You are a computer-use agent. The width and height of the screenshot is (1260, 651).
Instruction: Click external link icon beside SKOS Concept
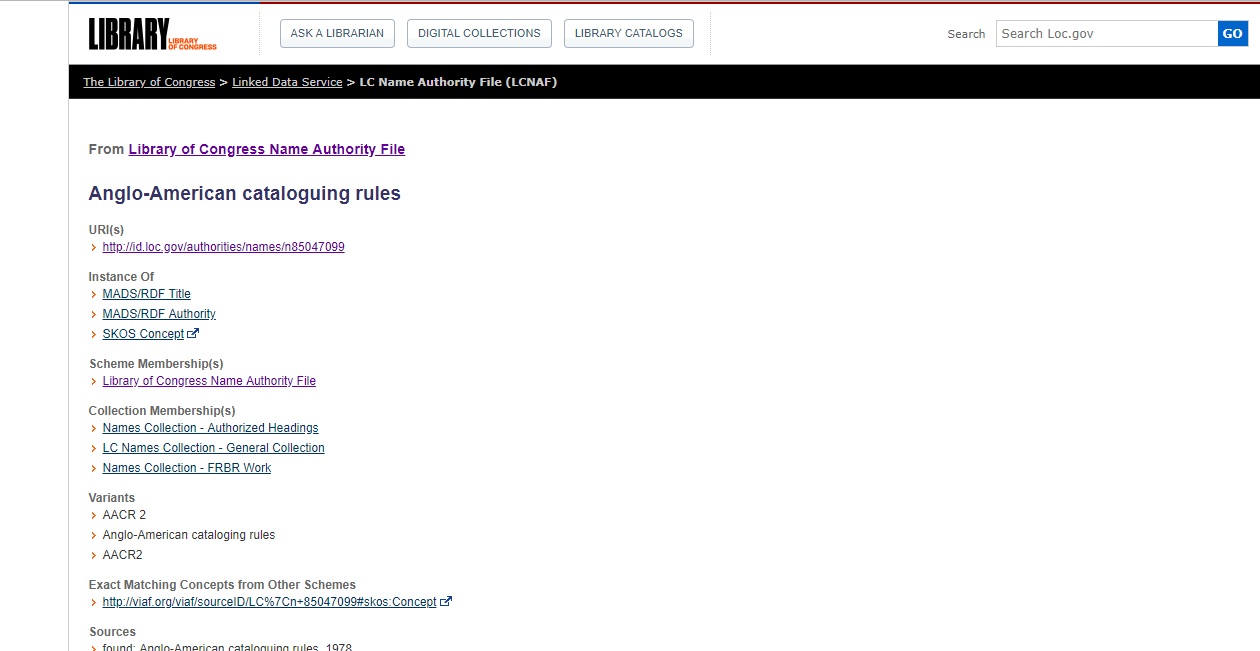194,334
